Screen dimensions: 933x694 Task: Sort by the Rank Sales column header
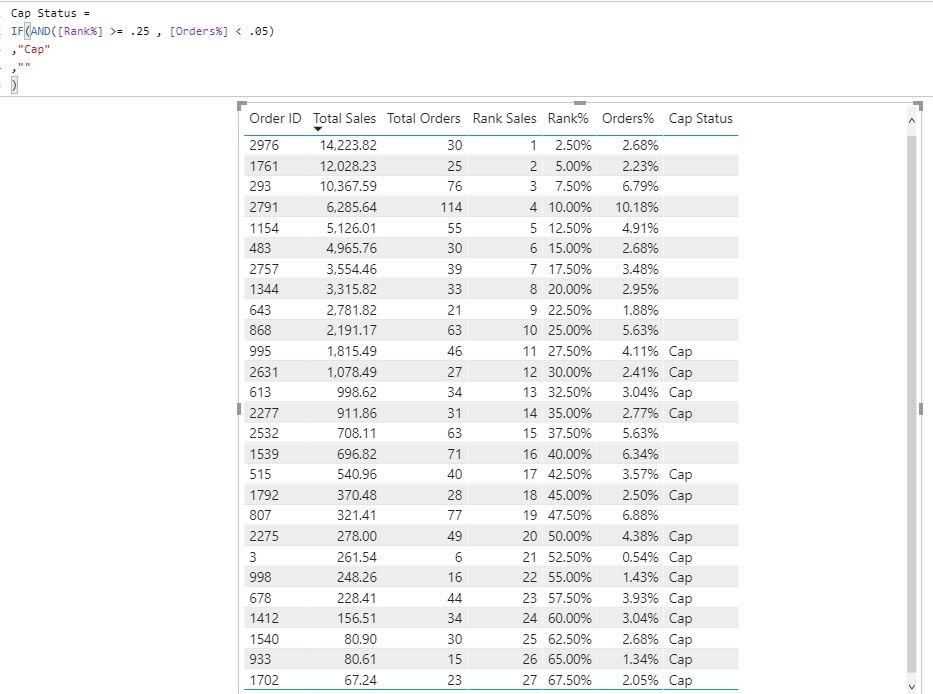coord(505,118)
